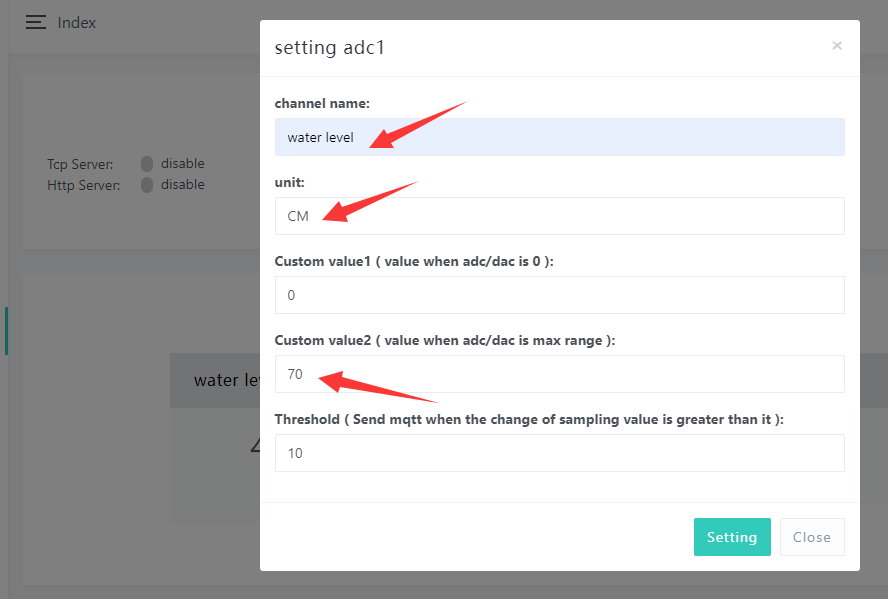The height and width of the screenshot is (599, 888).
Task: Click the Tcp Server status indicator dot
Action: click(147, 164)
